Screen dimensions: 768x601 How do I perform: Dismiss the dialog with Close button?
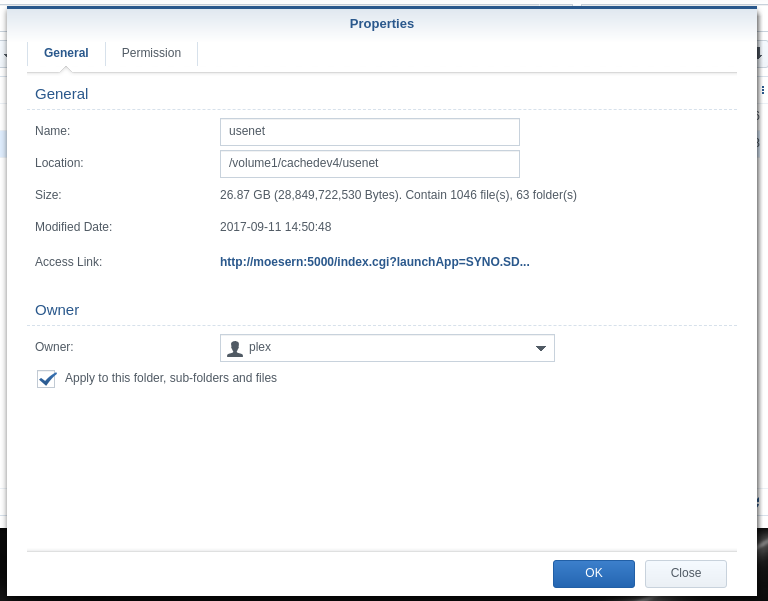coord(686,574)
